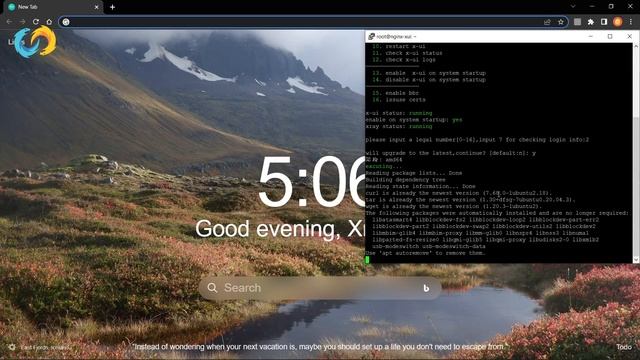The image size is (640, 360).
Task: Open the Extensions puzzle-piece menu
Action: click(591, 22)
